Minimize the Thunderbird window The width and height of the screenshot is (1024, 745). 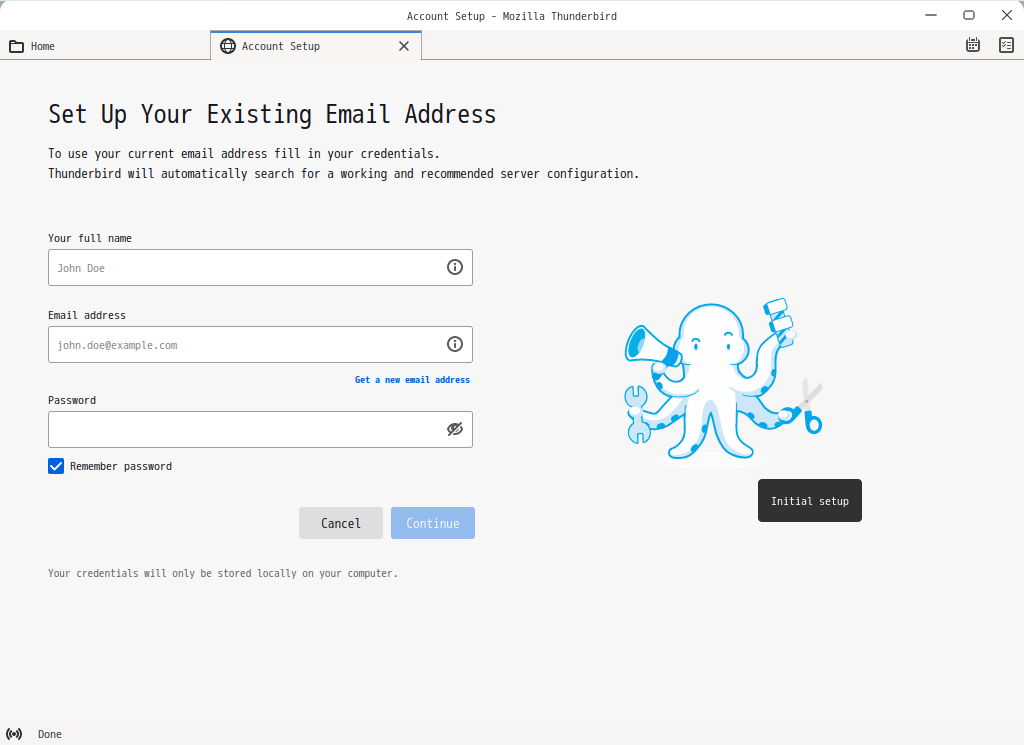point(931,15)
